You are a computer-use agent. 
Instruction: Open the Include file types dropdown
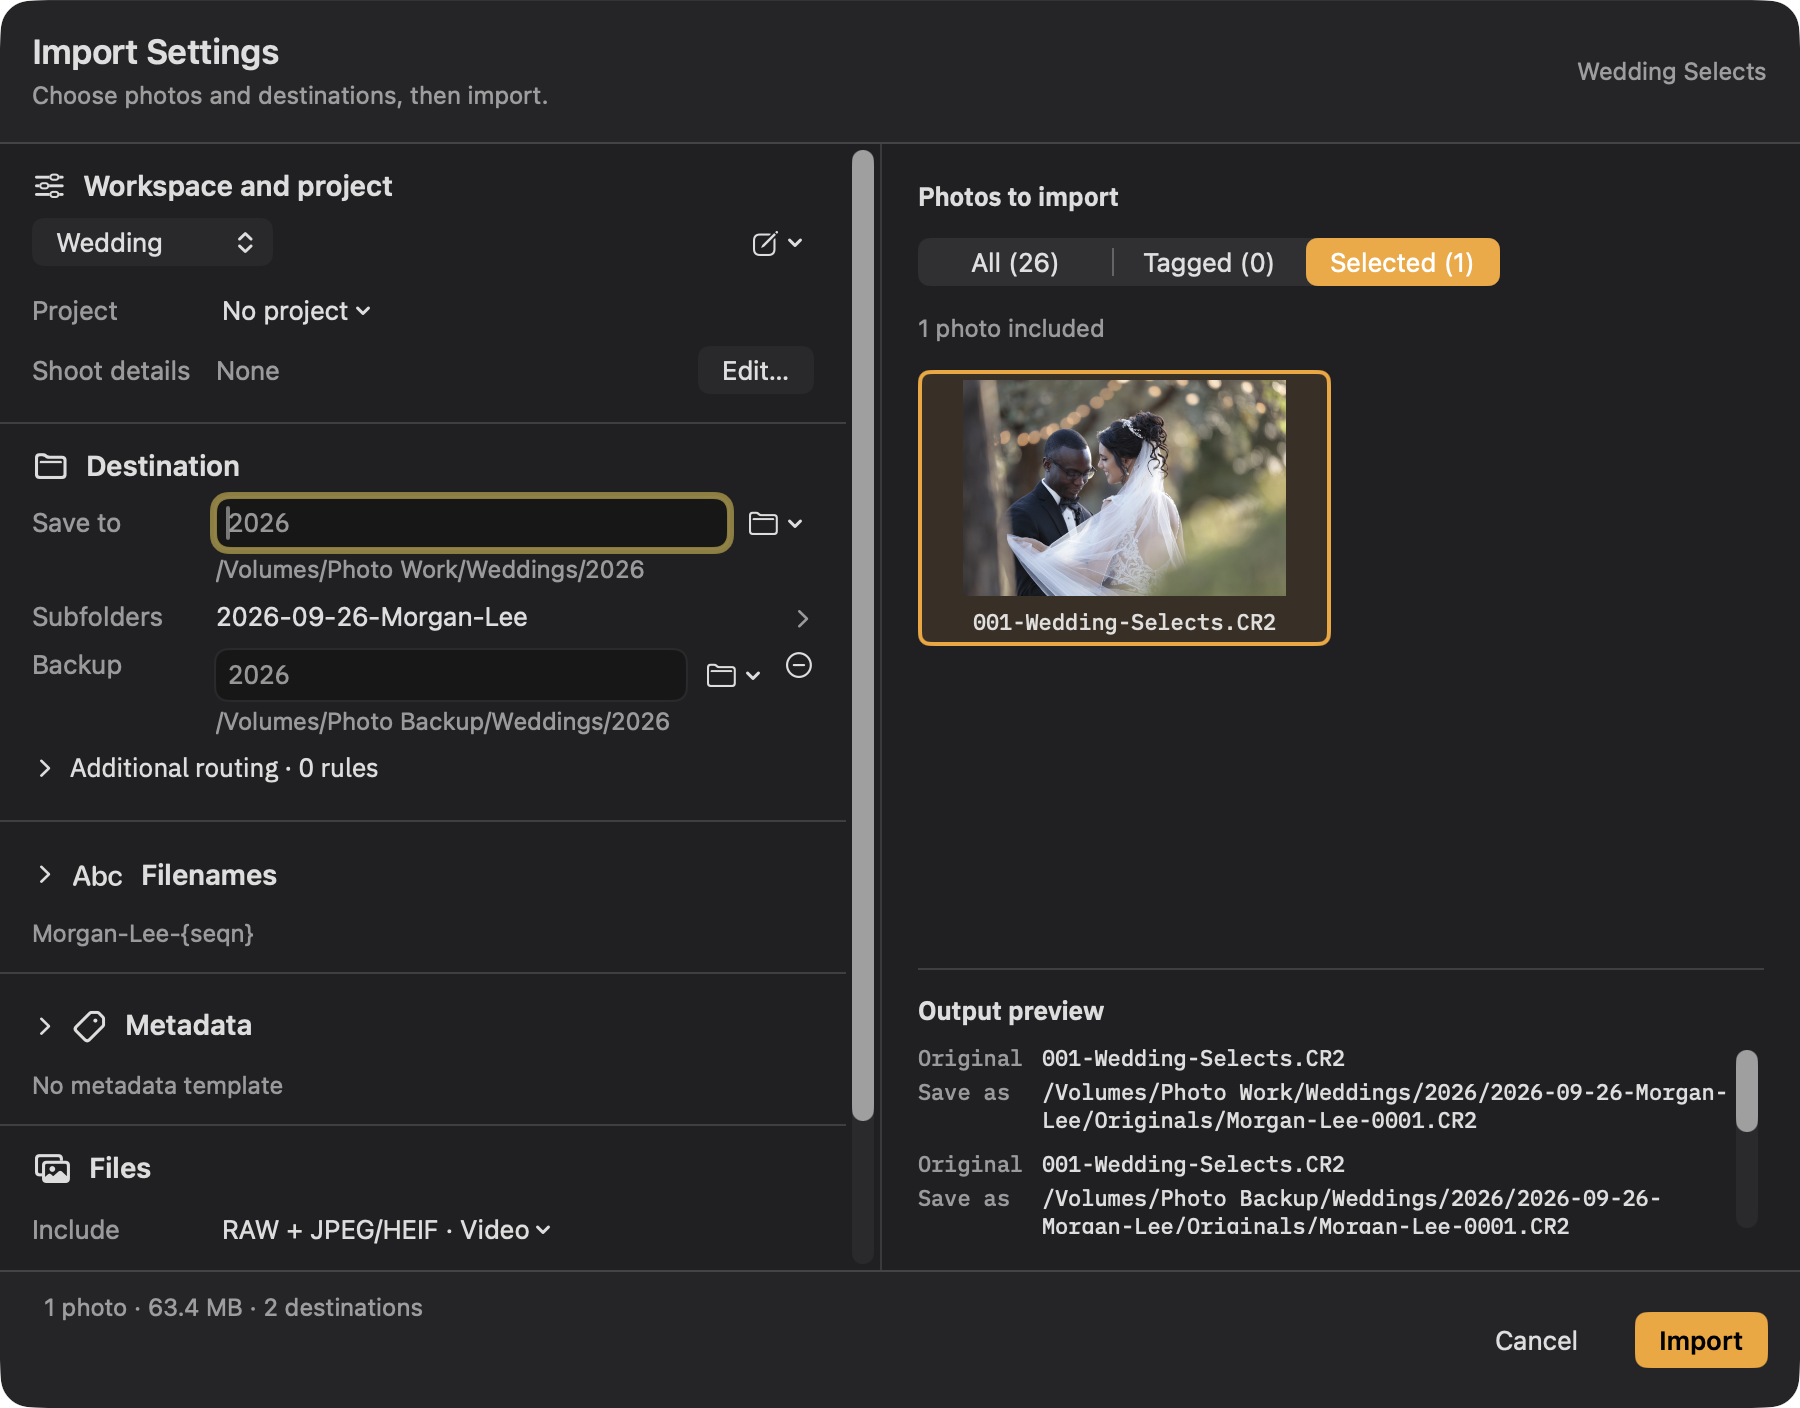click(386, 1230)
